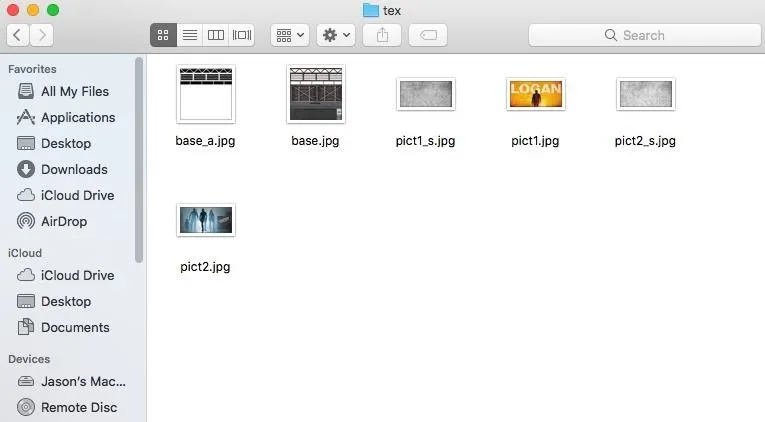Switch to column view

click(x=216, y=35)
